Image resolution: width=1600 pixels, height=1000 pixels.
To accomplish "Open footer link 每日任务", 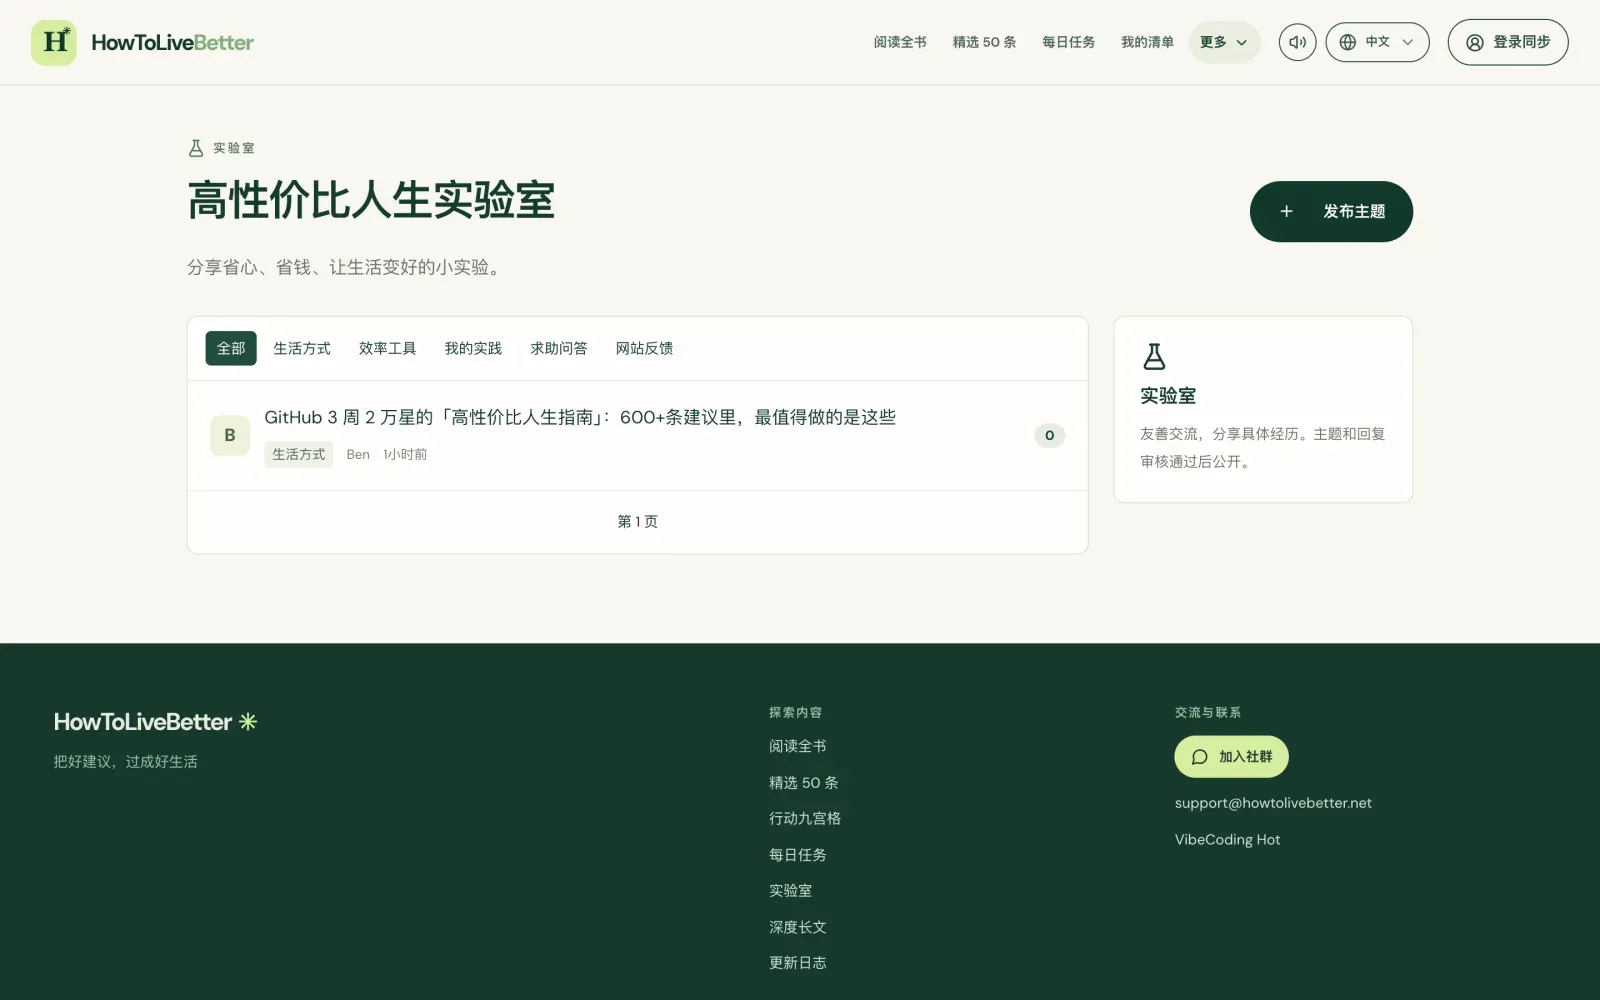I will [x=797, y=854].
